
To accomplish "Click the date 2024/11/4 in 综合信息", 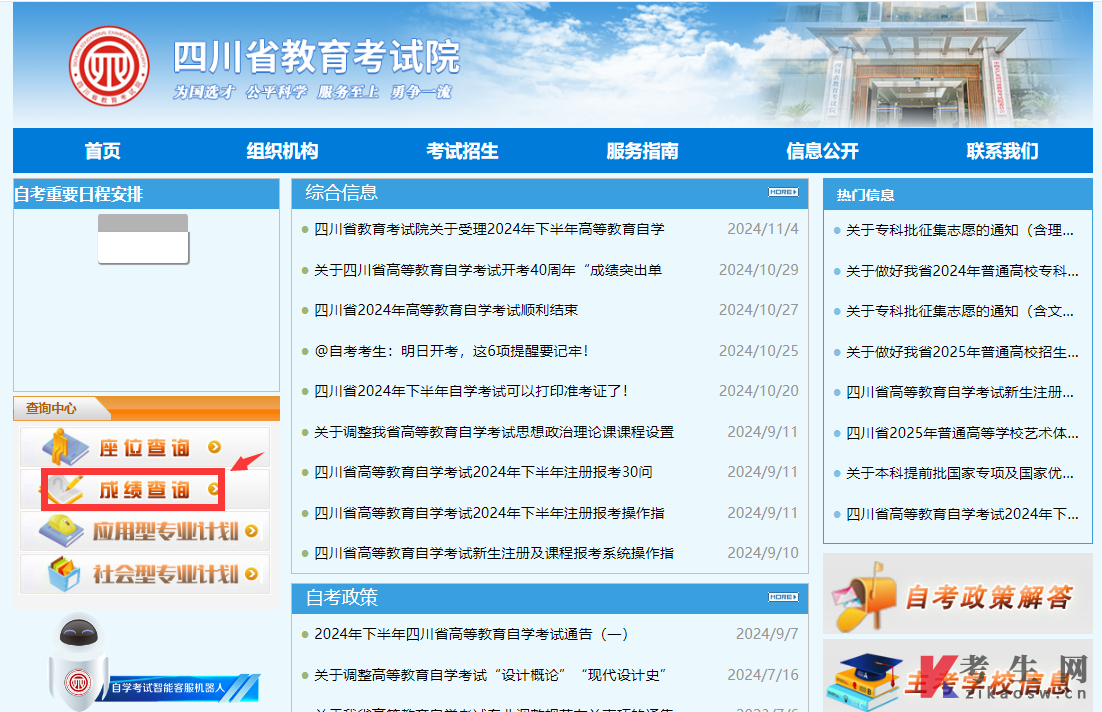I will click(x=763, y=229).
